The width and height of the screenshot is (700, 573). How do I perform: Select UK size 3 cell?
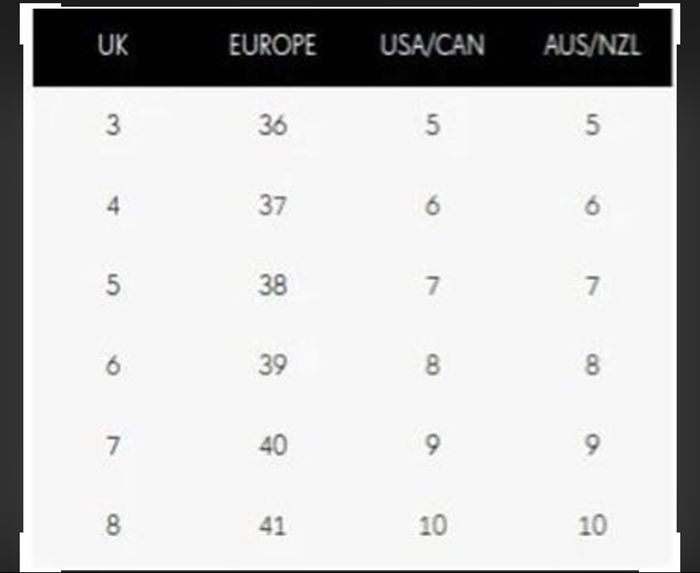[113, 126]
